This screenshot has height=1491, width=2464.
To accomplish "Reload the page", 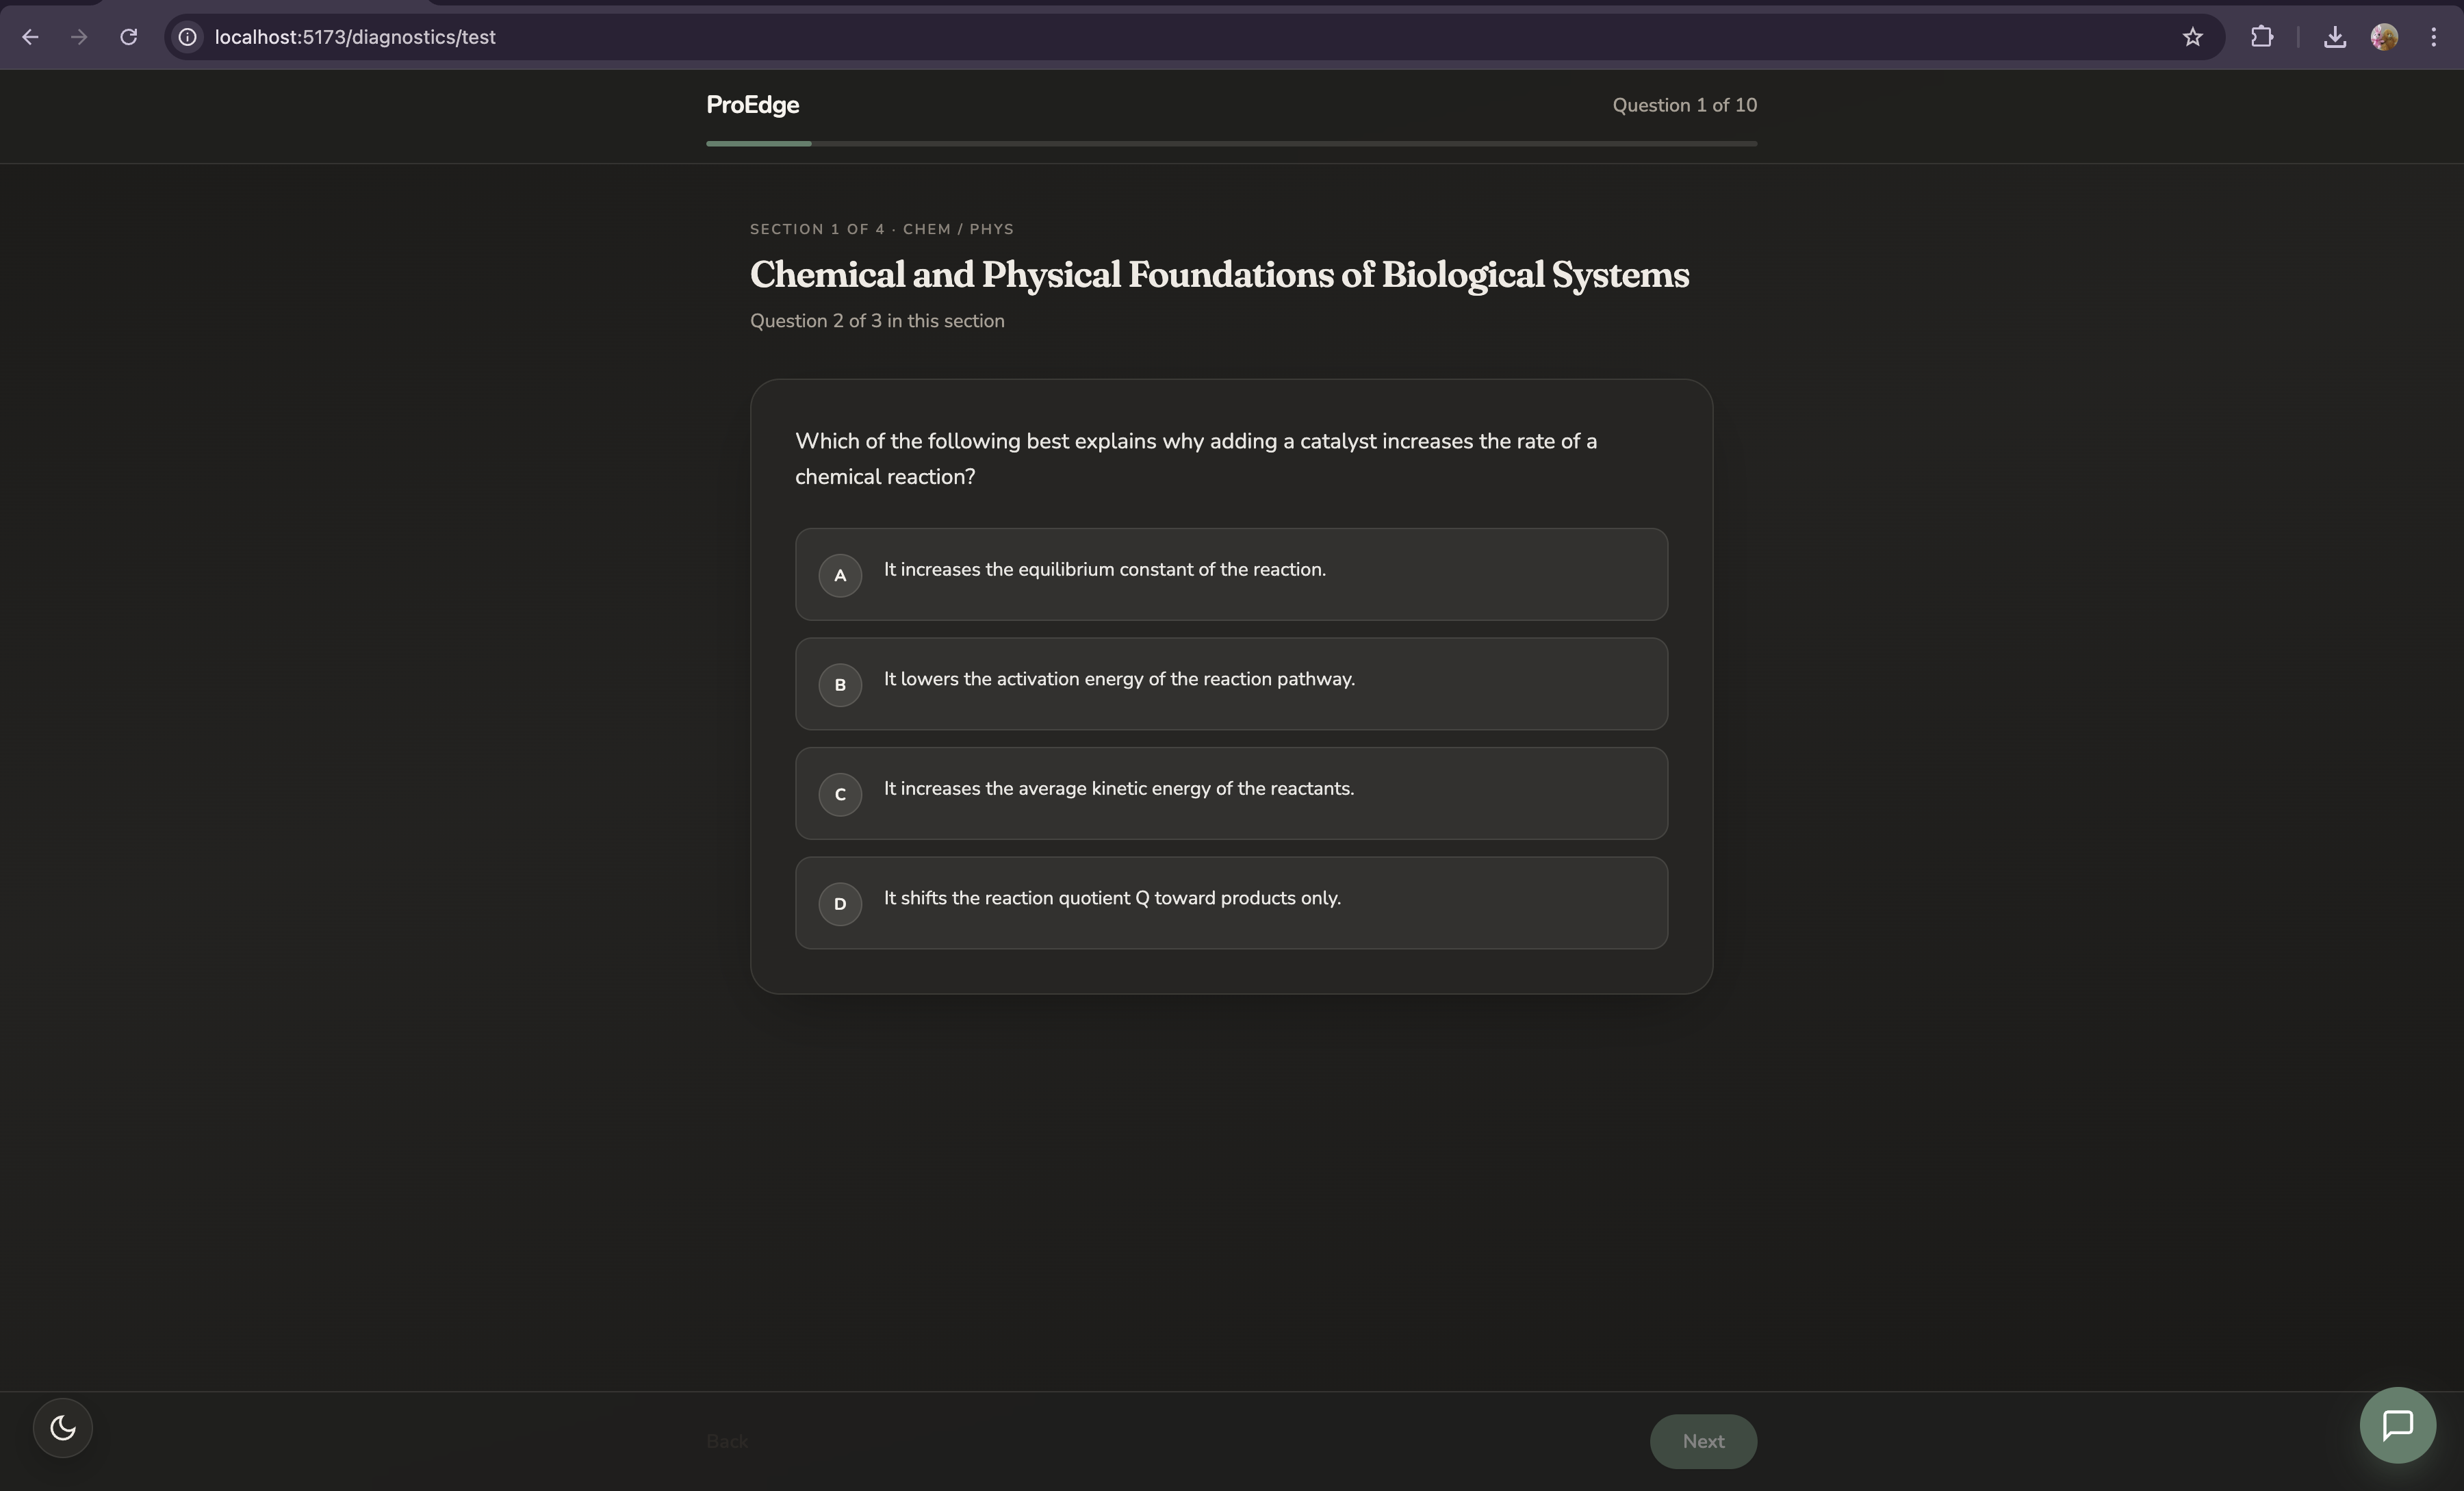I will coord(128,37).
